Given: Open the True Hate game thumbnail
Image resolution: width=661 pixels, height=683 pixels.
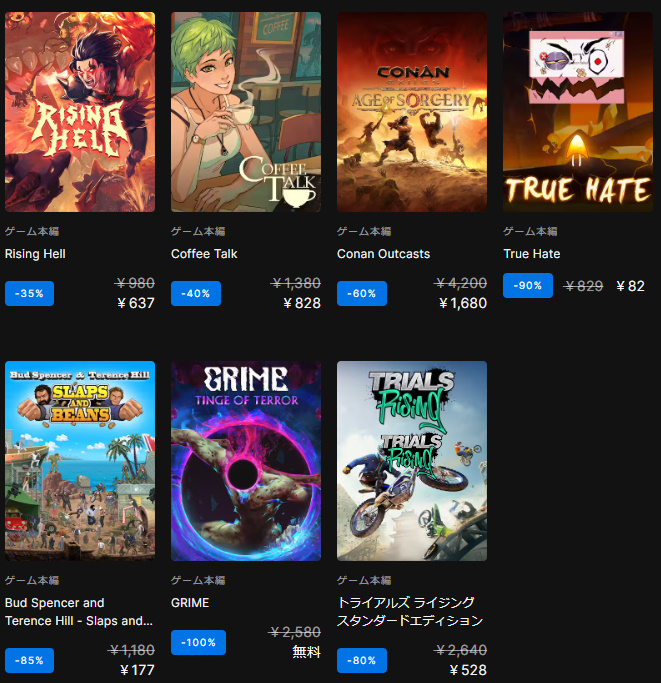Looking at the screenshot, I should click(578, 112).
